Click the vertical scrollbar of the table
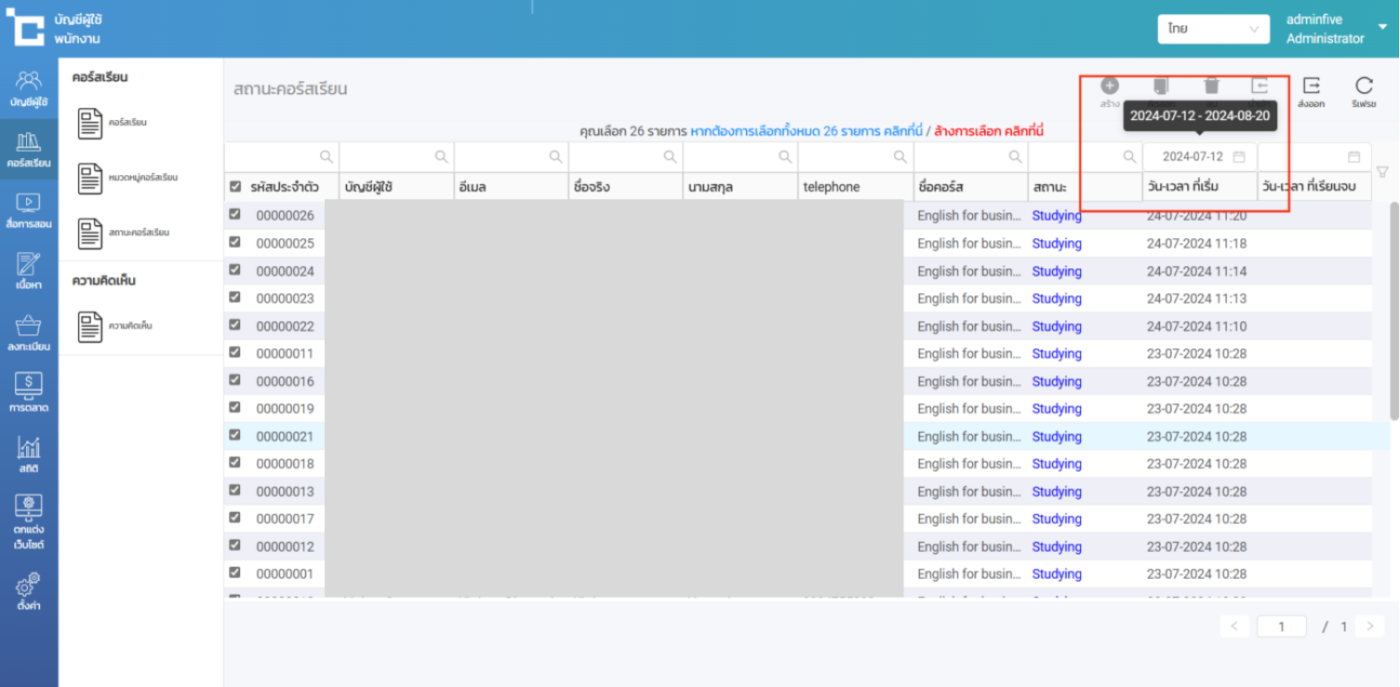 pos(1393,310)
